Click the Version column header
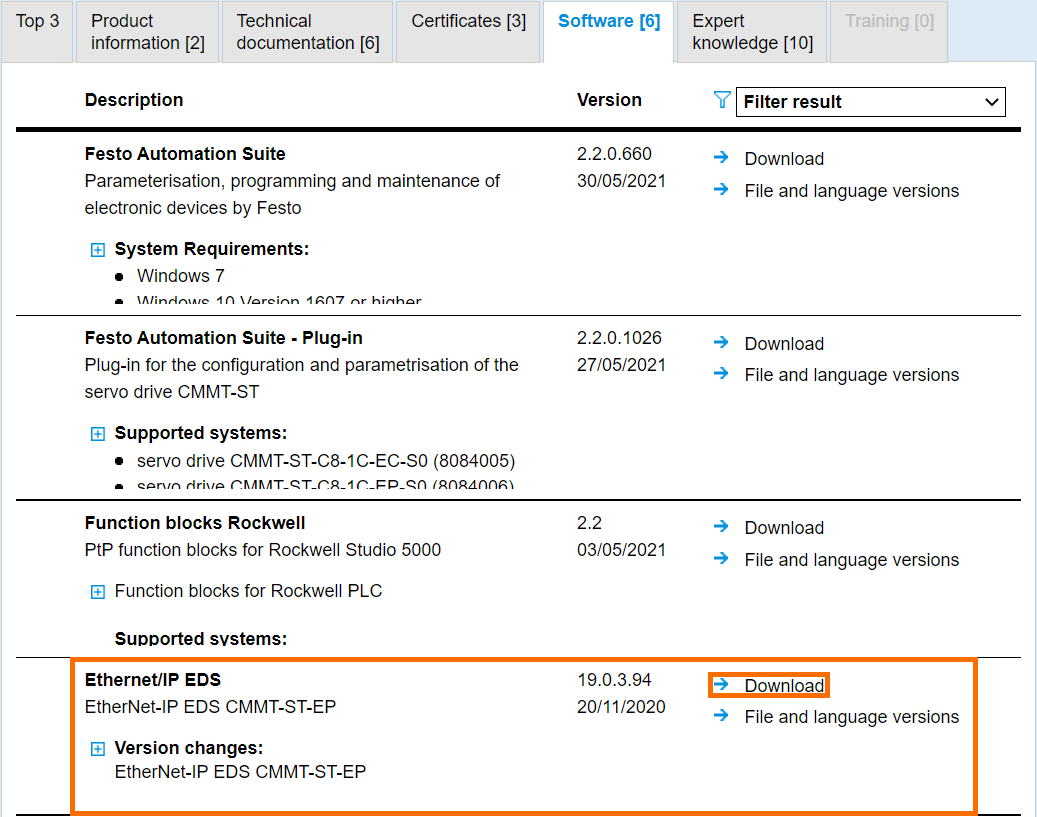1037x817 pixels. pos(609,100)
